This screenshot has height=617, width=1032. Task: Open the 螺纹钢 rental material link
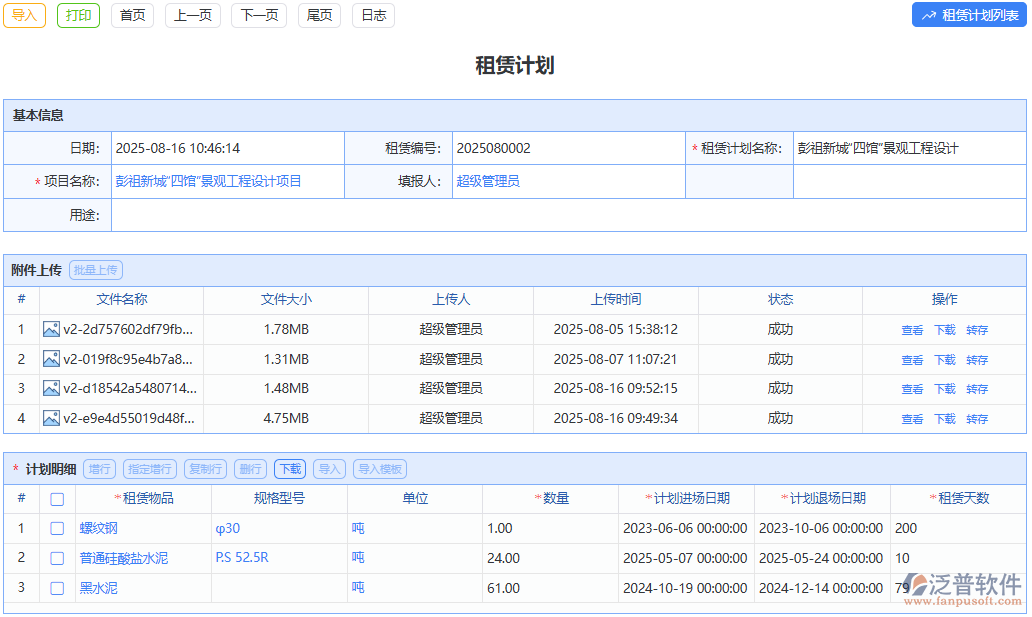96,528
